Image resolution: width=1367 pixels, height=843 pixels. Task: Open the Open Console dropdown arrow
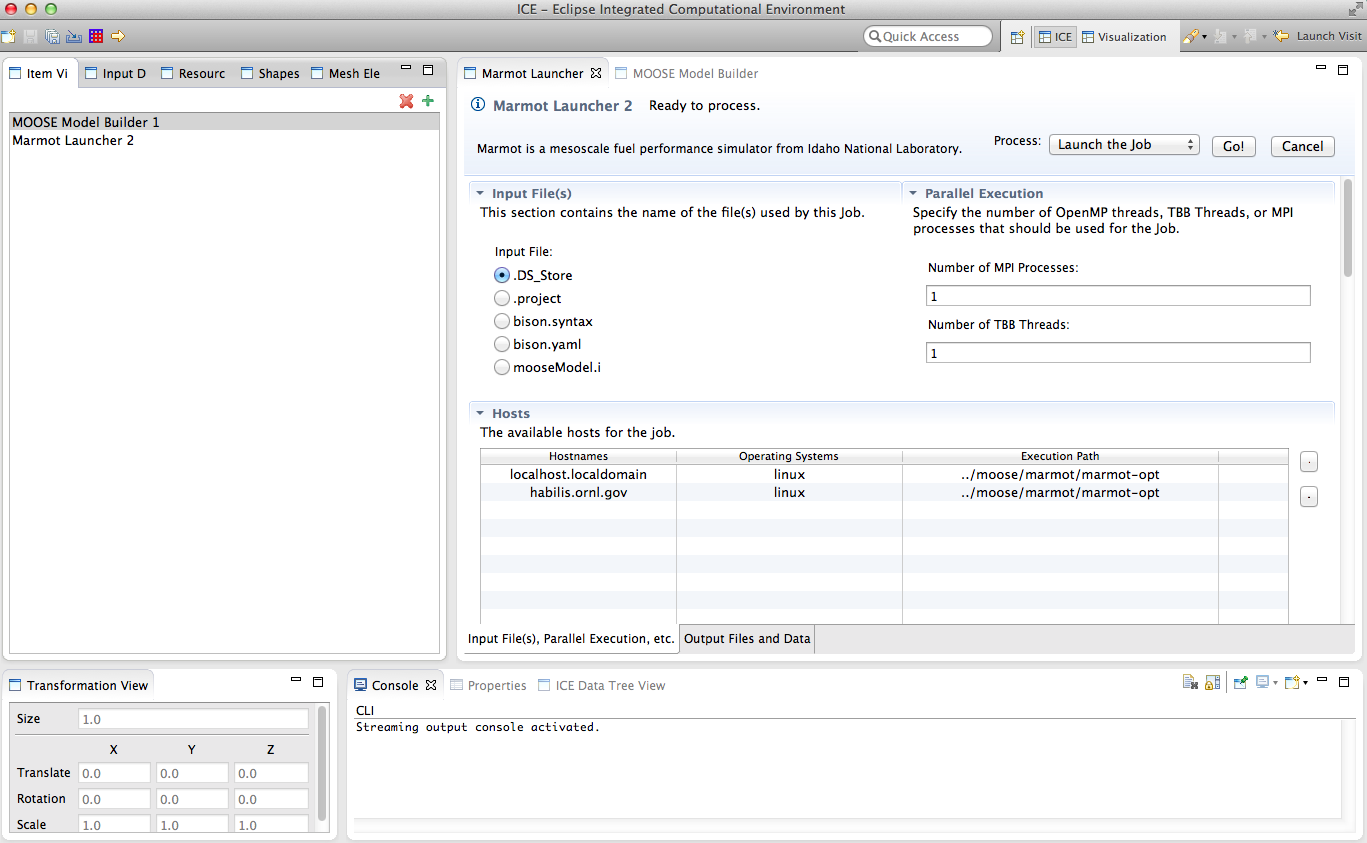click(1306, 684)
